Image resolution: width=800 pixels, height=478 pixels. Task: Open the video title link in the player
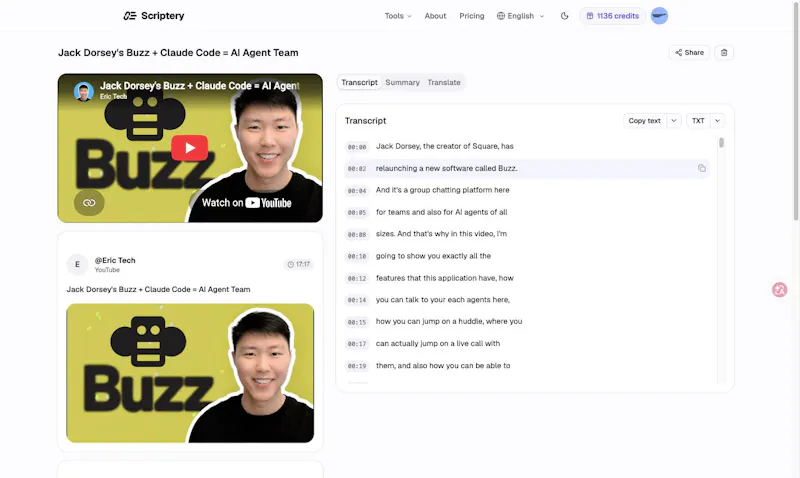tap(199, 86)
